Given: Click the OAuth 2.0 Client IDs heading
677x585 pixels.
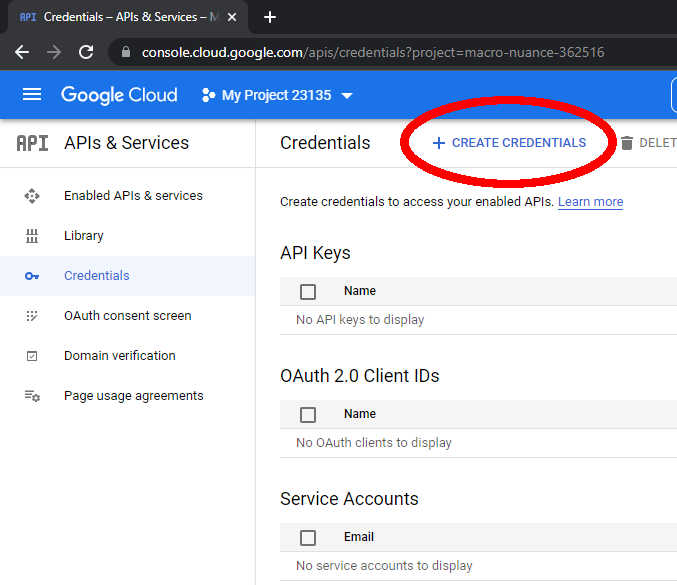Looking at the screenshot, I should pyautogui.click(x=360, y=376).
